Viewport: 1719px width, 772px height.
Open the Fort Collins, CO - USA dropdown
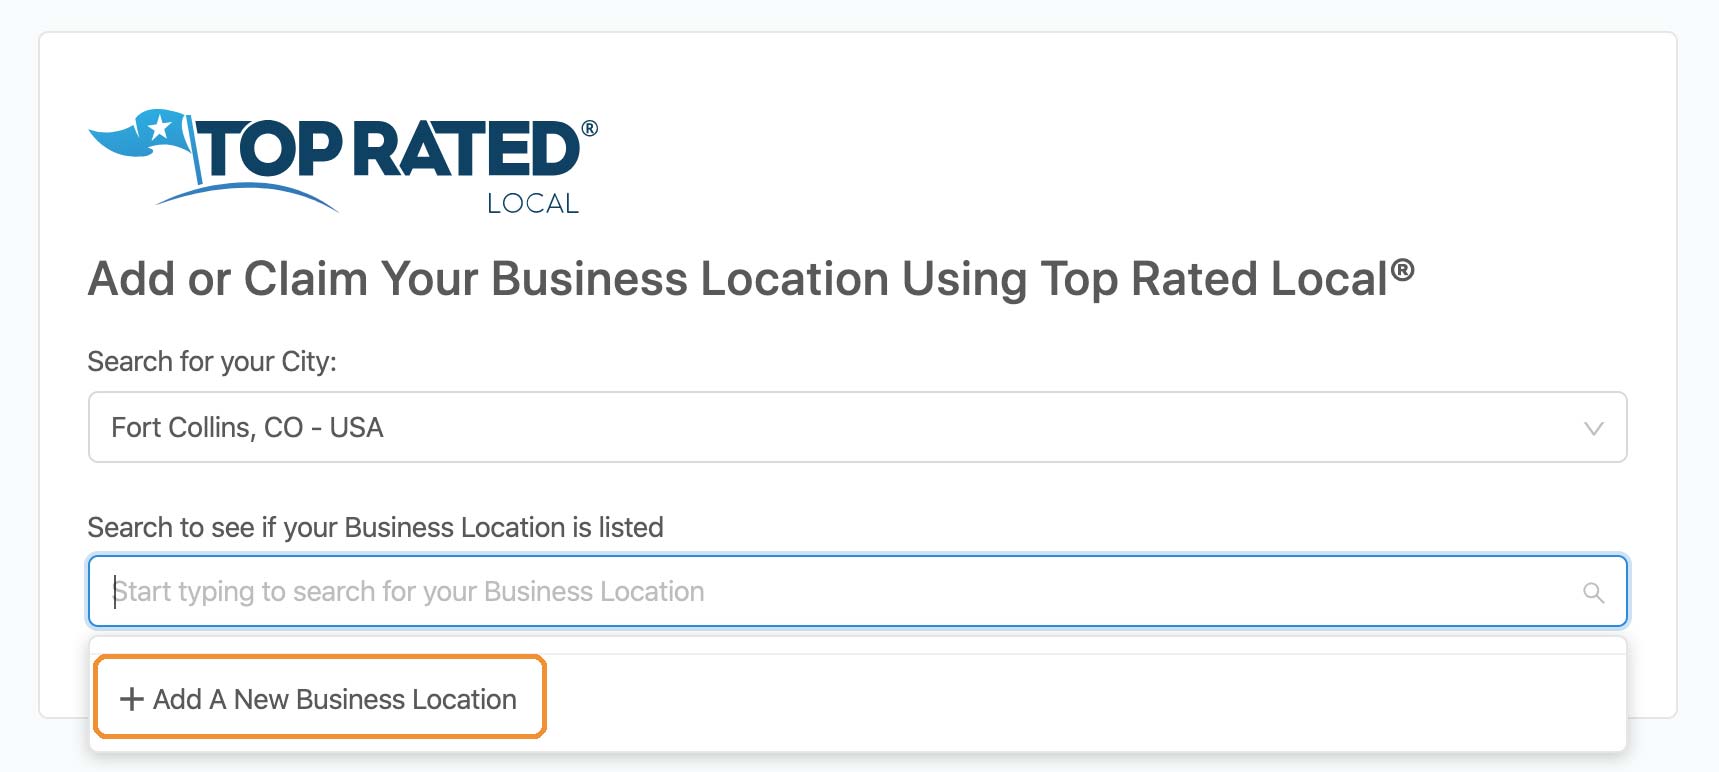coord(857,427)
